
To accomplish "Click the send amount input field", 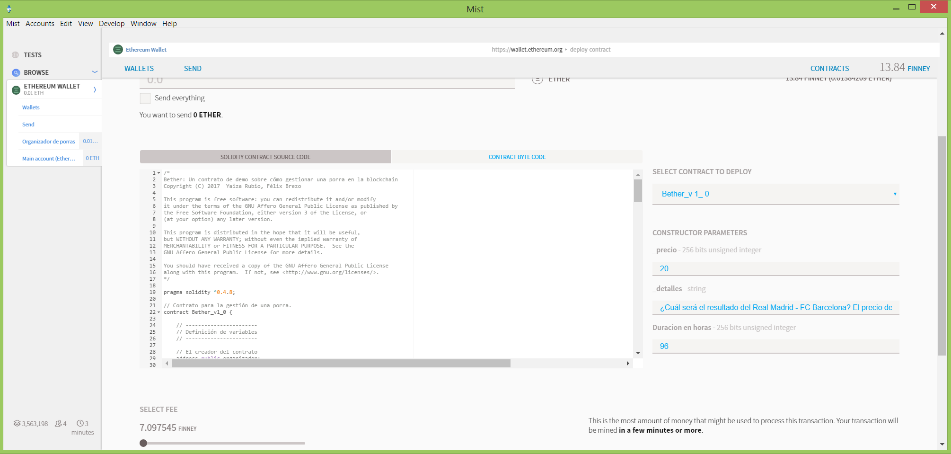I will [327, 81].
